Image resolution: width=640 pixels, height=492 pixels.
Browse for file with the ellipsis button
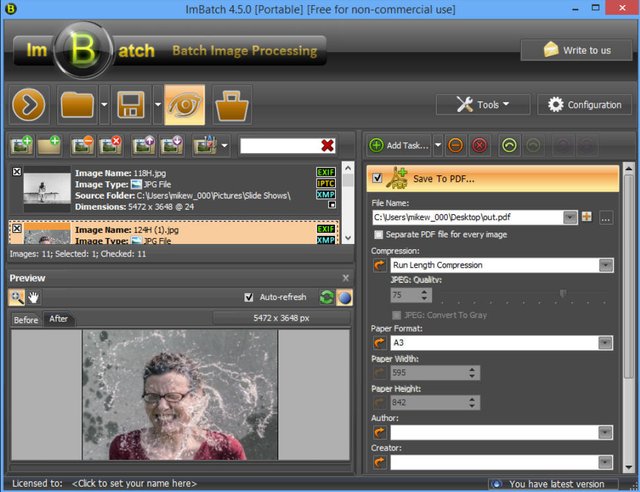pos(606,218)
